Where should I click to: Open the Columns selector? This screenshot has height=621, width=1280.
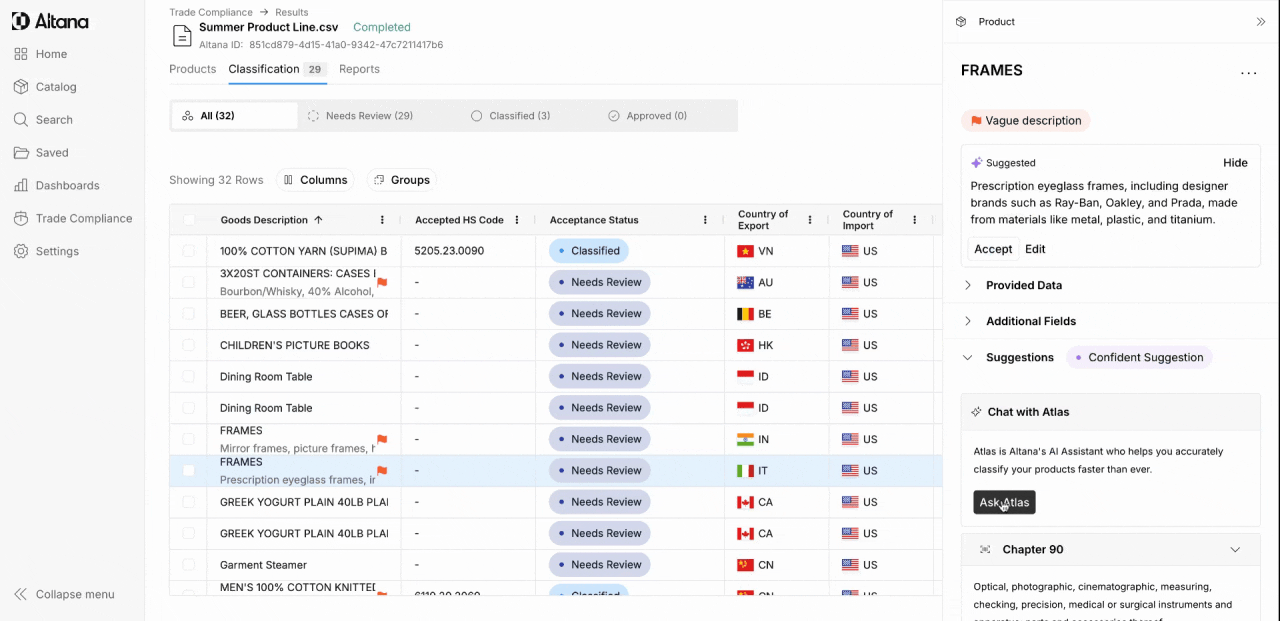[x=315, y=180]
